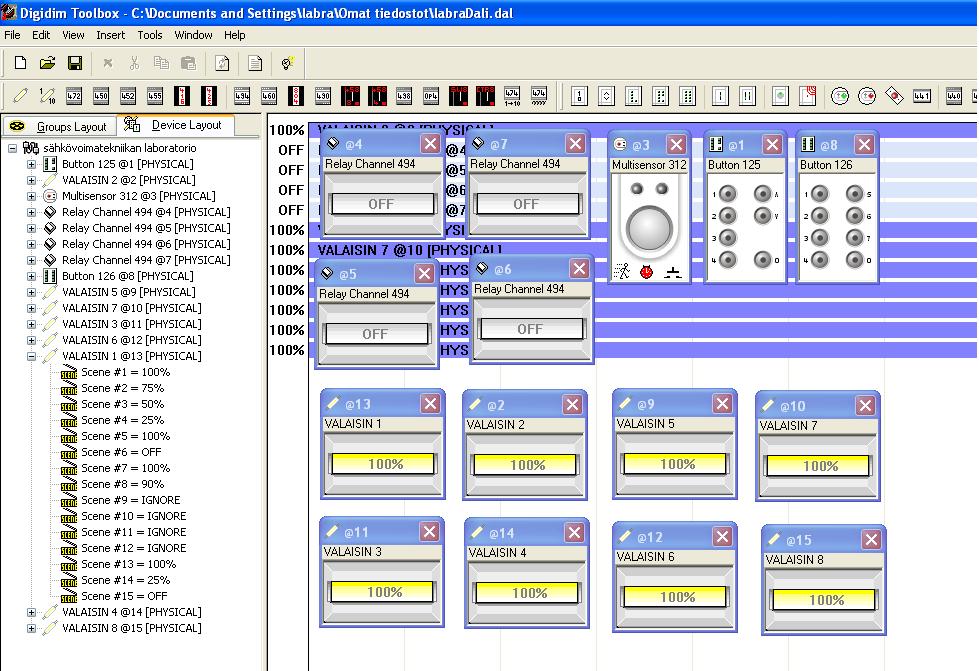Expand Relay Channel 494 @4 tree node
Image resolution: width=979 pixels, height=671 pixels.
coord(31,212)
